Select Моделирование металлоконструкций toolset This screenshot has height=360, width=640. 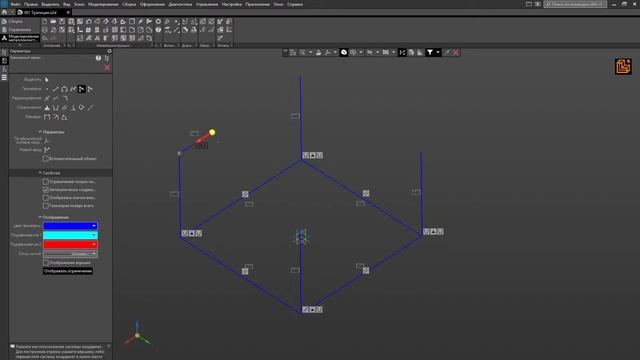coord(20,38)
